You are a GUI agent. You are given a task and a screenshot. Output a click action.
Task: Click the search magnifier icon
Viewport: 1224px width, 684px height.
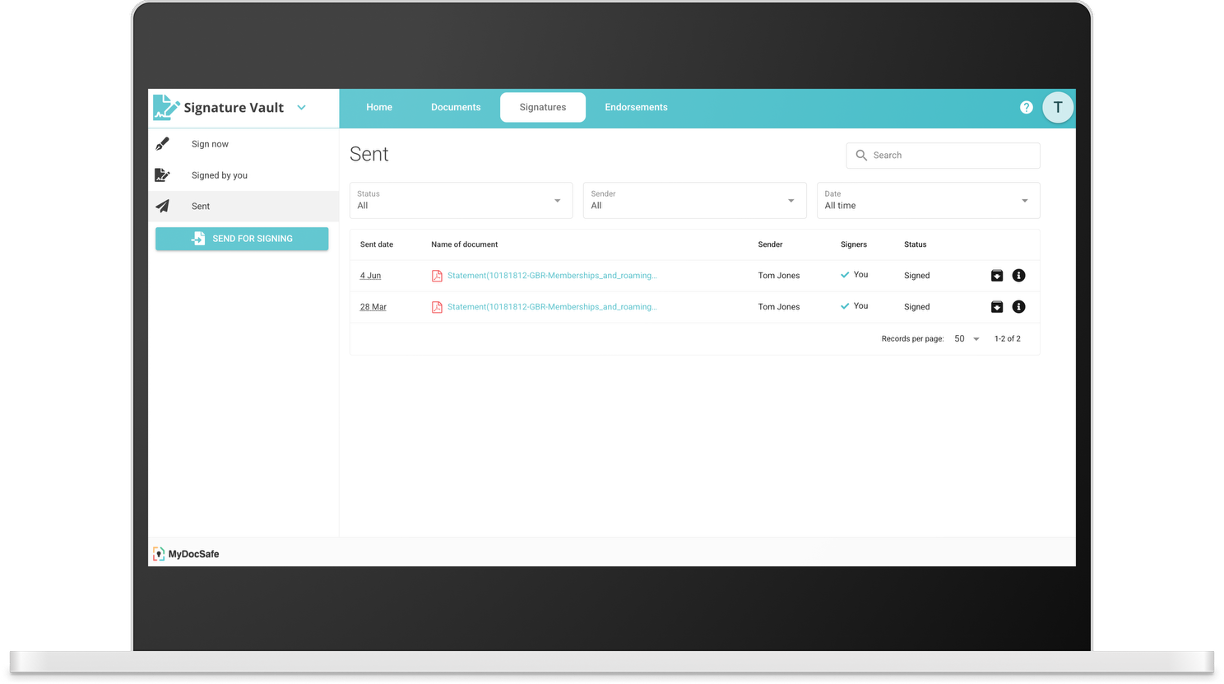click(x=861, y=155)
